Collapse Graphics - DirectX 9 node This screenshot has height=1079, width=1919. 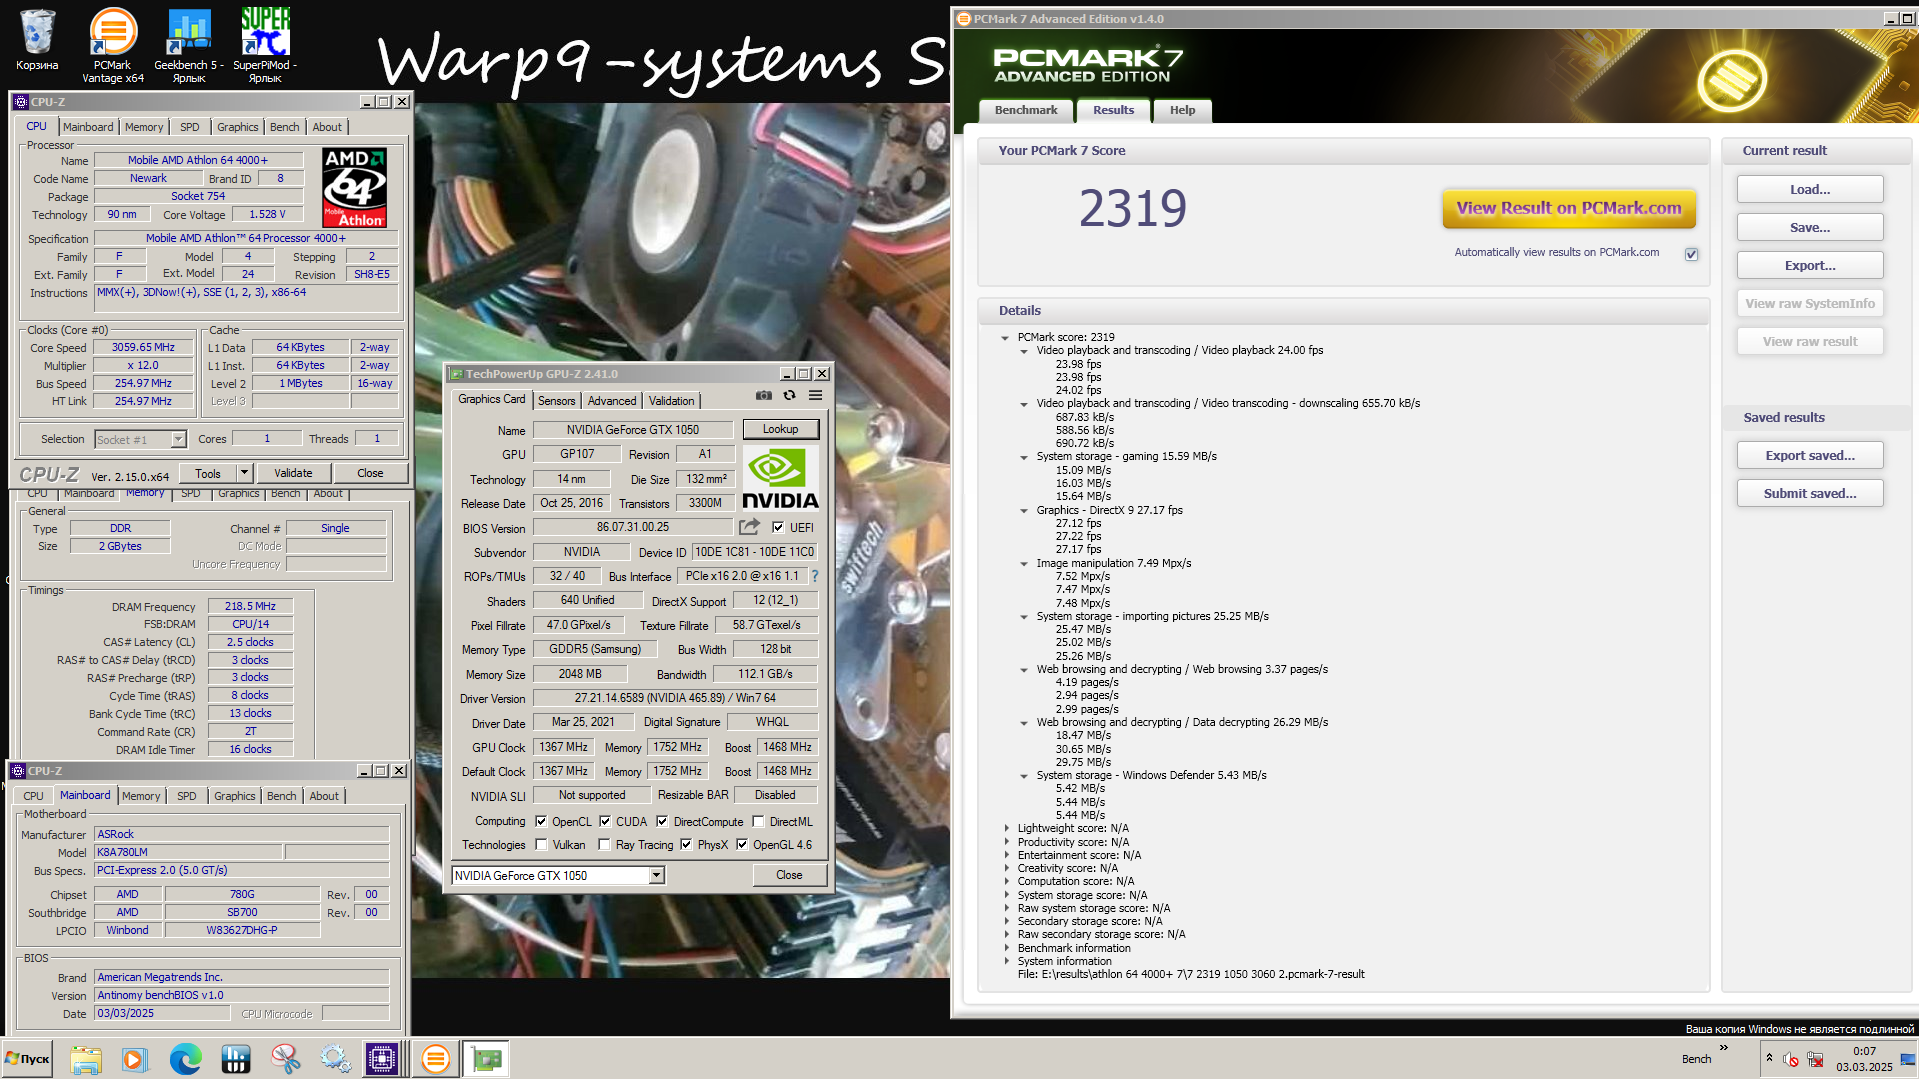point(1024,511)
